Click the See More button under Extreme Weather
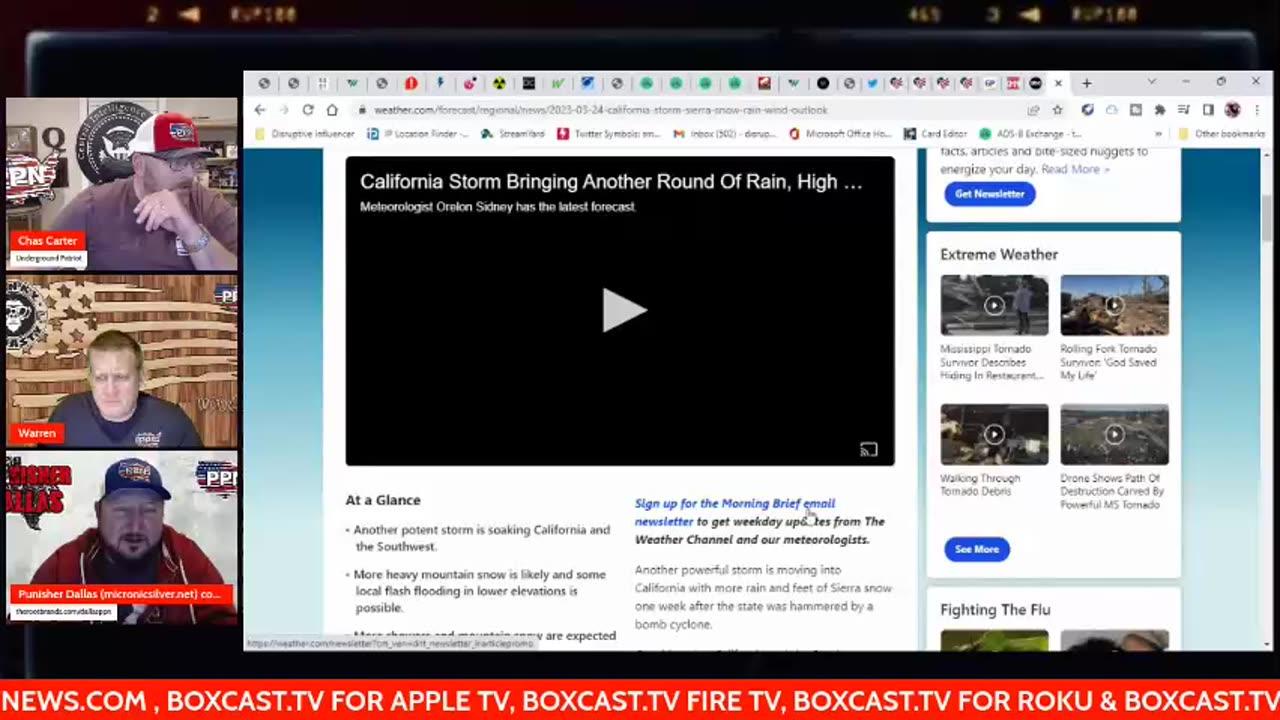The height and width of the screenshot is (720, 1280). 976,549
